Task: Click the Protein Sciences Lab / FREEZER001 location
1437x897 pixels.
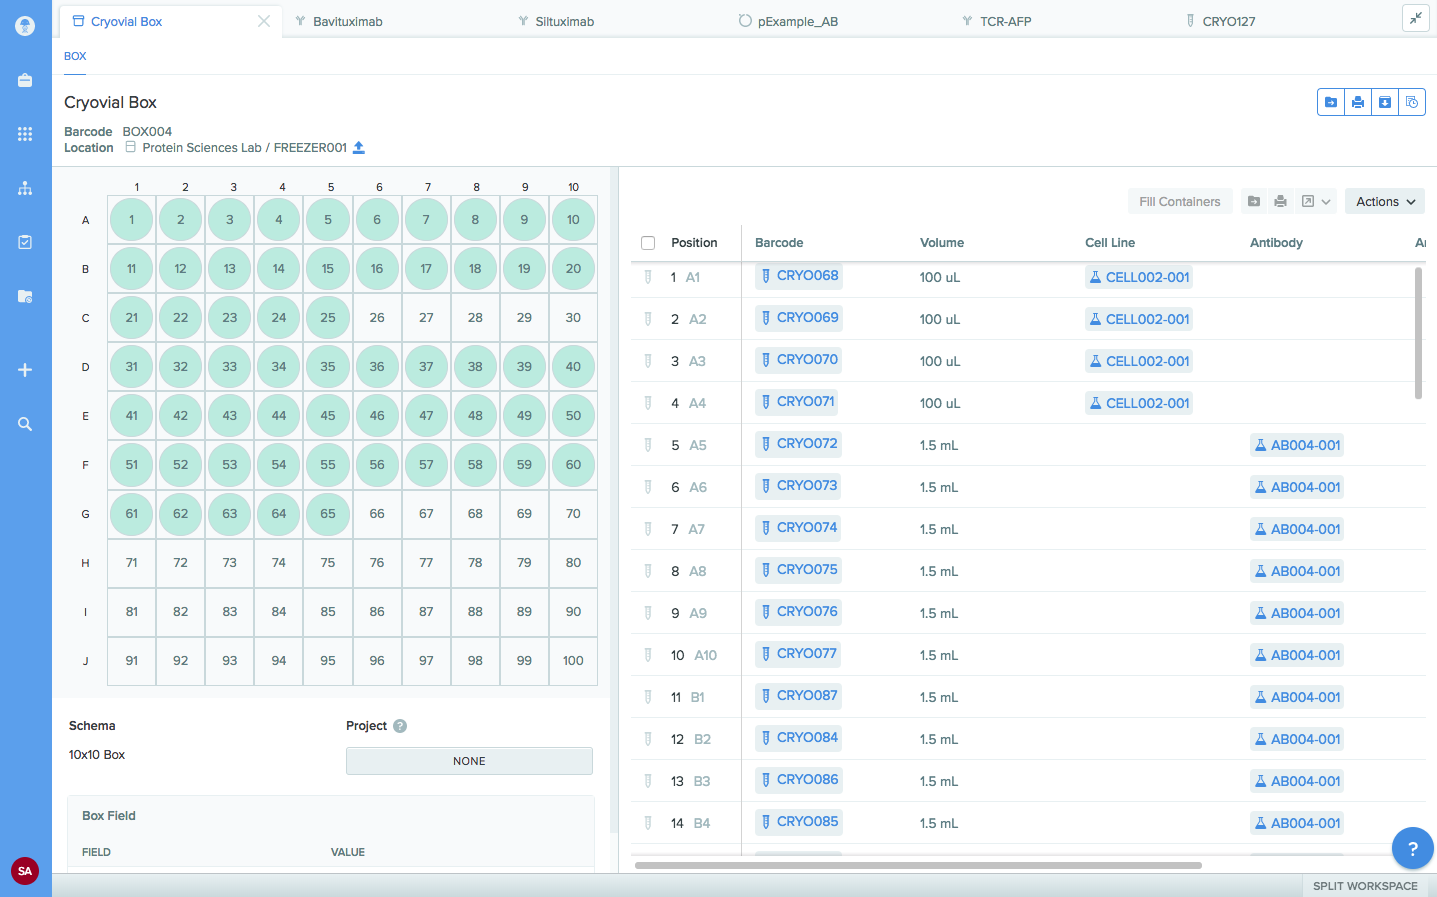Action: pos(244,148)
